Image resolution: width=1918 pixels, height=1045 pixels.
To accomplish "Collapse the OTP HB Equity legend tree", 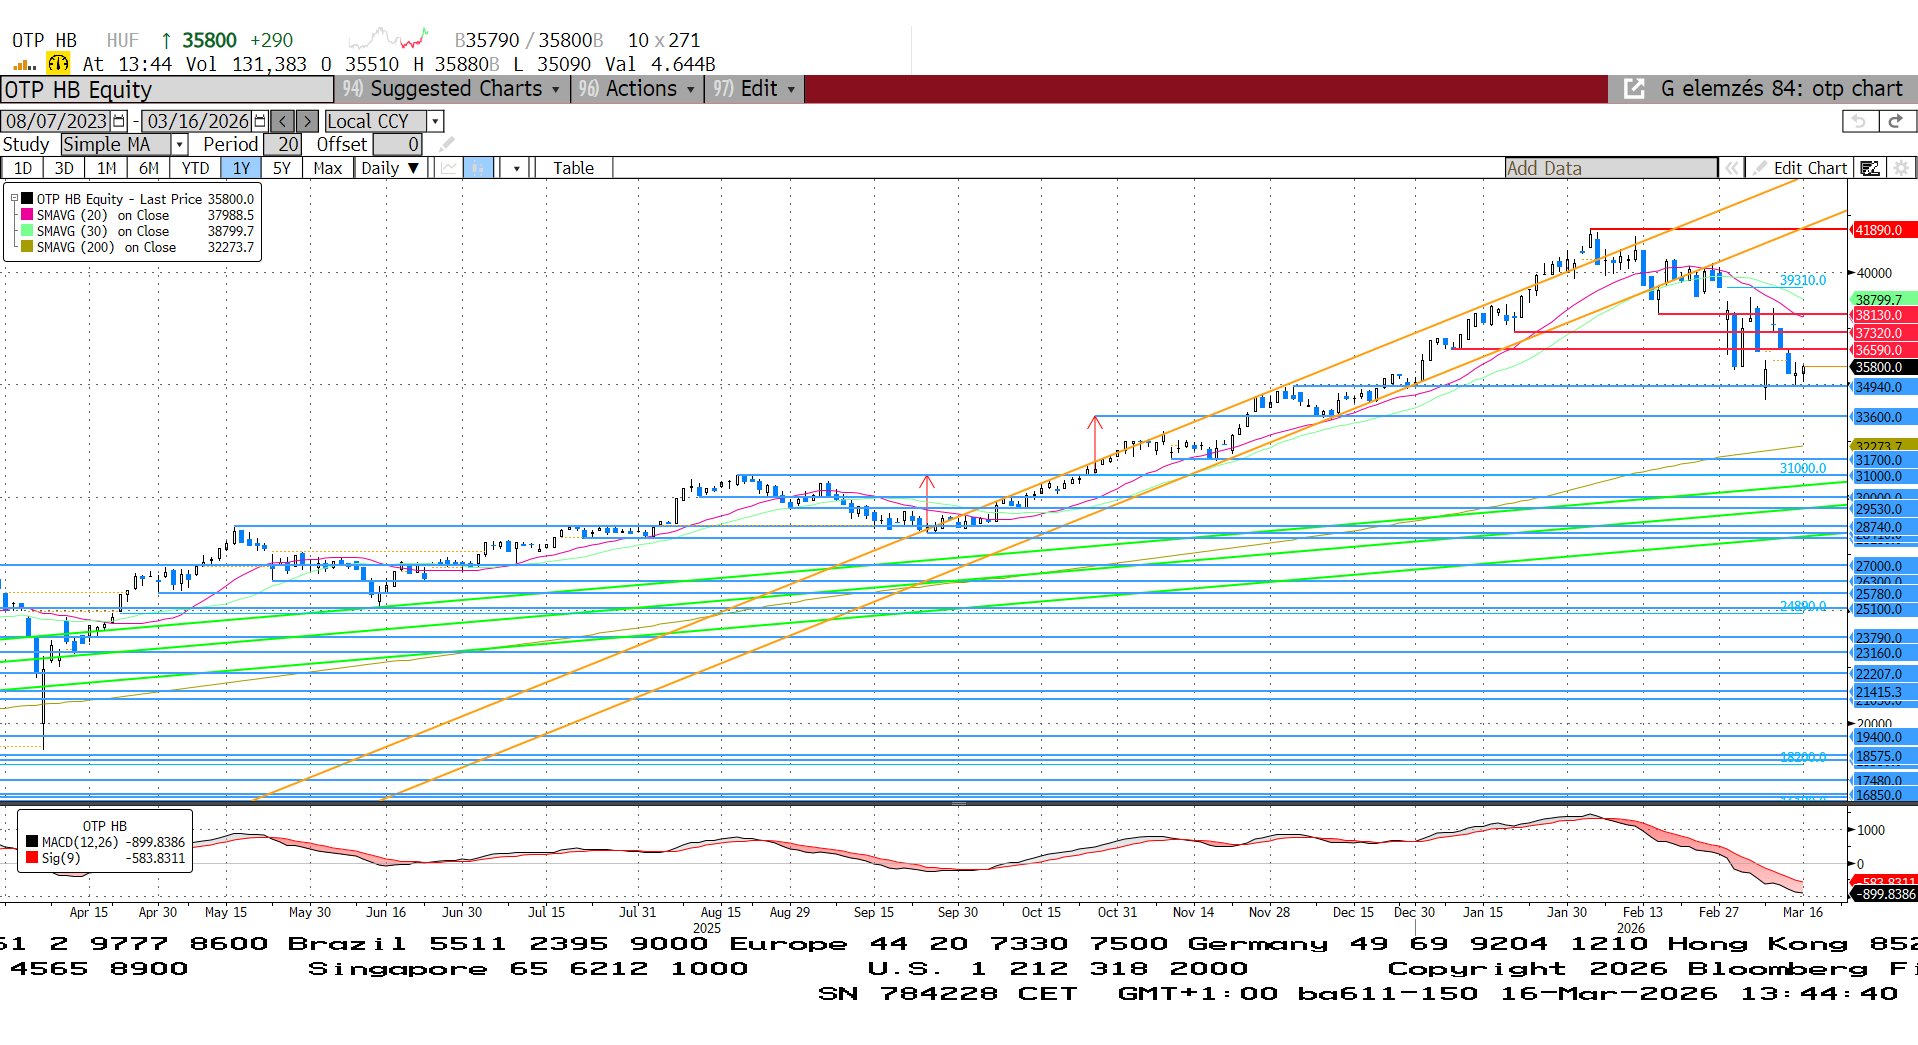I will point(14,199).
